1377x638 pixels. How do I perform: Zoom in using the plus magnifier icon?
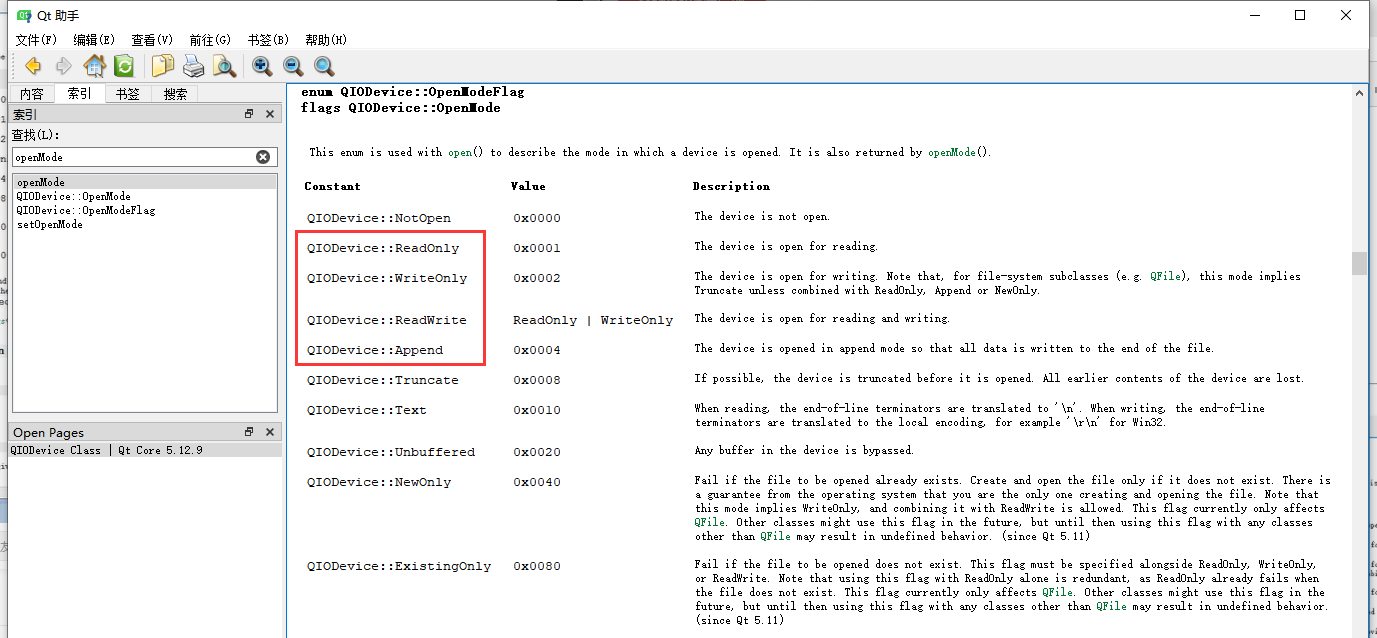click(261, 66)
